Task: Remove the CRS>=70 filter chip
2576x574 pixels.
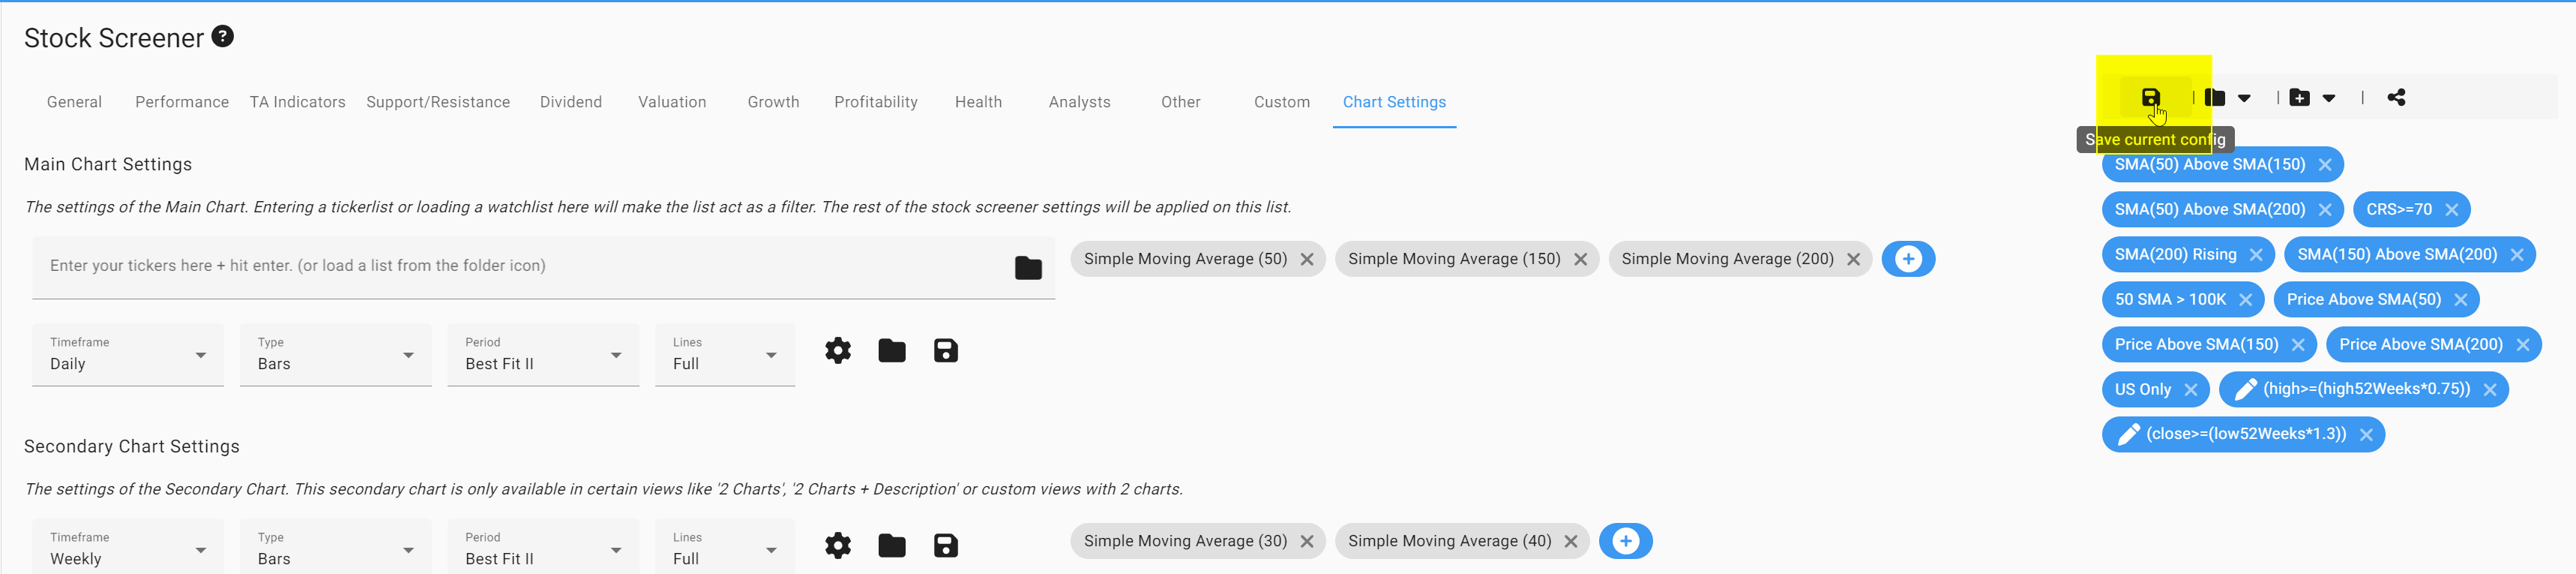Action: point(2451,210)
